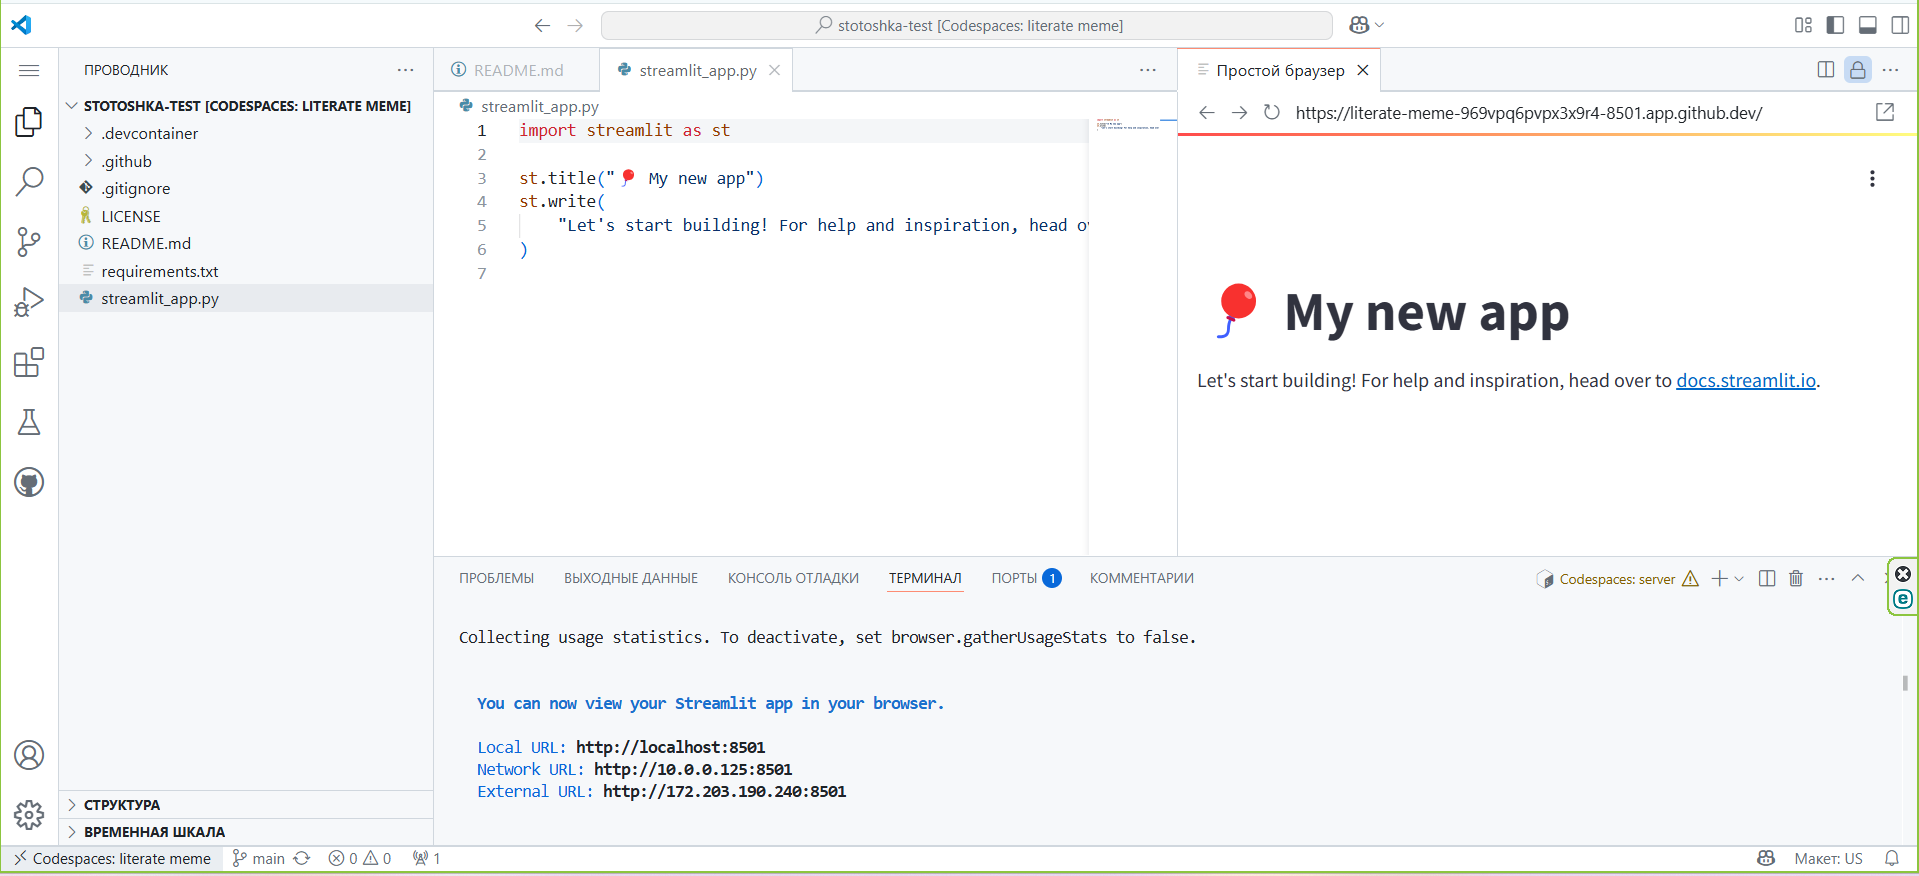Click the Manage settings gear icon

[x=29, y=815]
